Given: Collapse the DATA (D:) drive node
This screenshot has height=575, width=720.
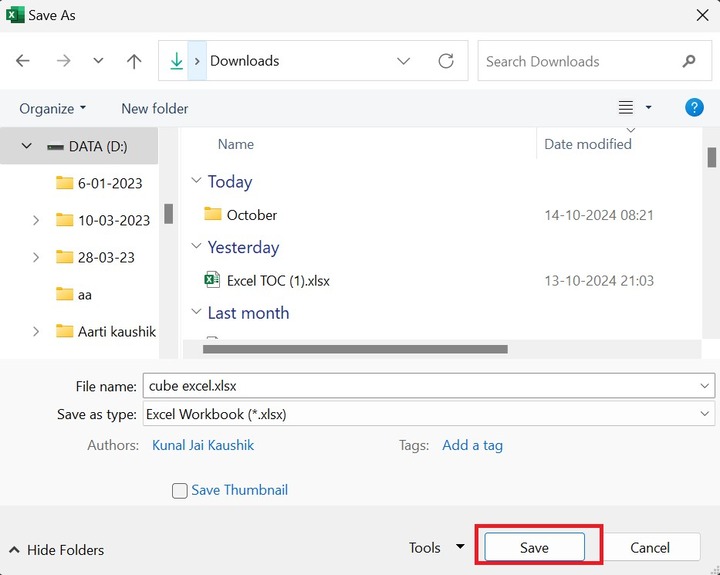Looking at the screenshot, I should coord(27,146).
